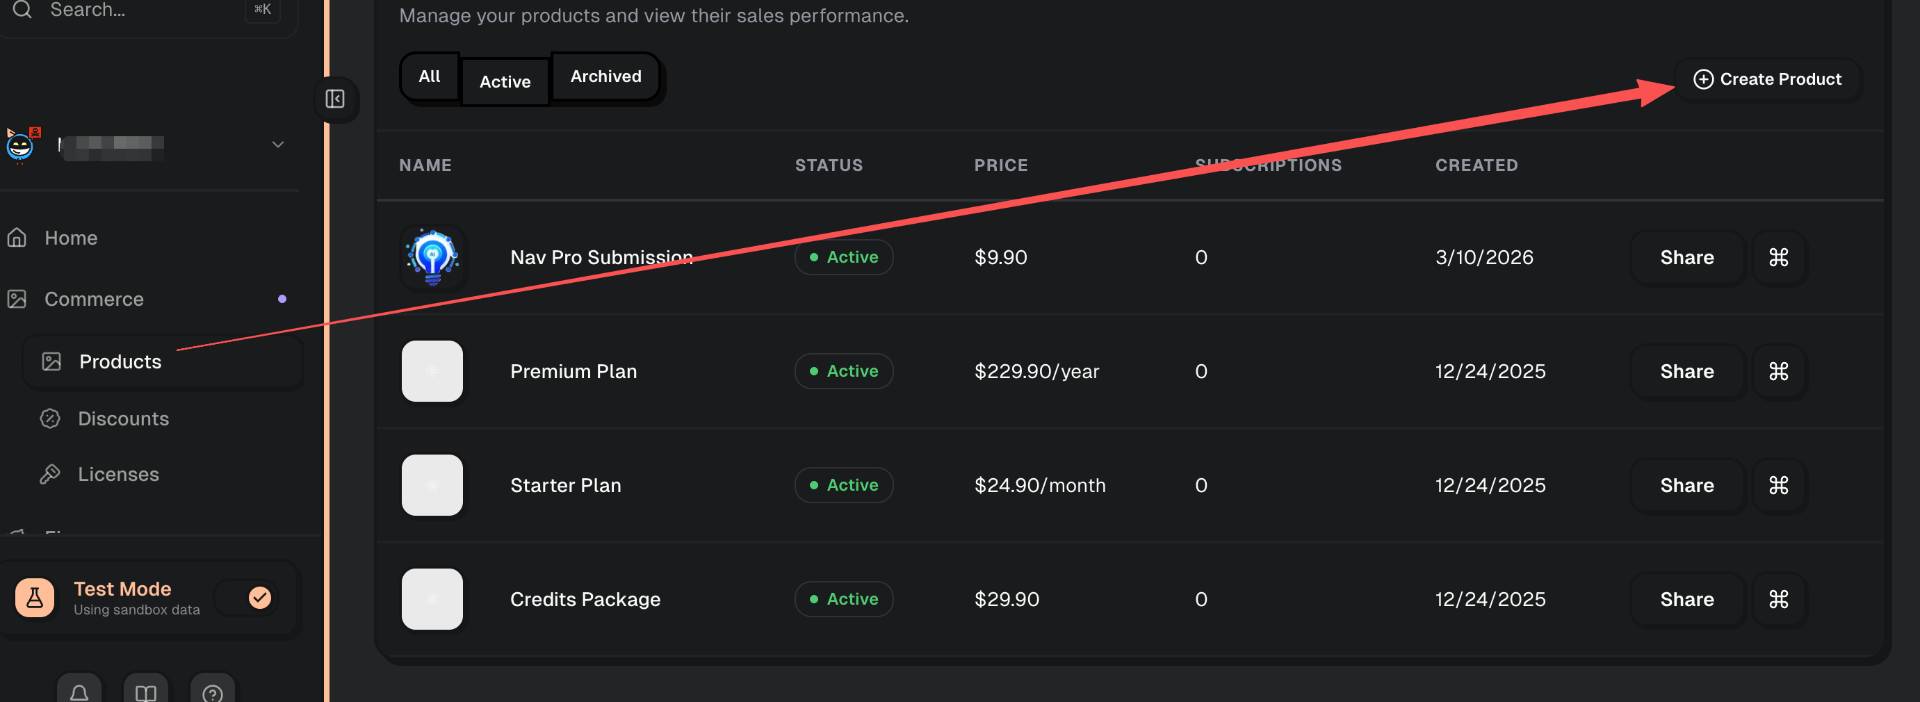
Task: Open Discounts in the sidebar
Action: (123, 419)
